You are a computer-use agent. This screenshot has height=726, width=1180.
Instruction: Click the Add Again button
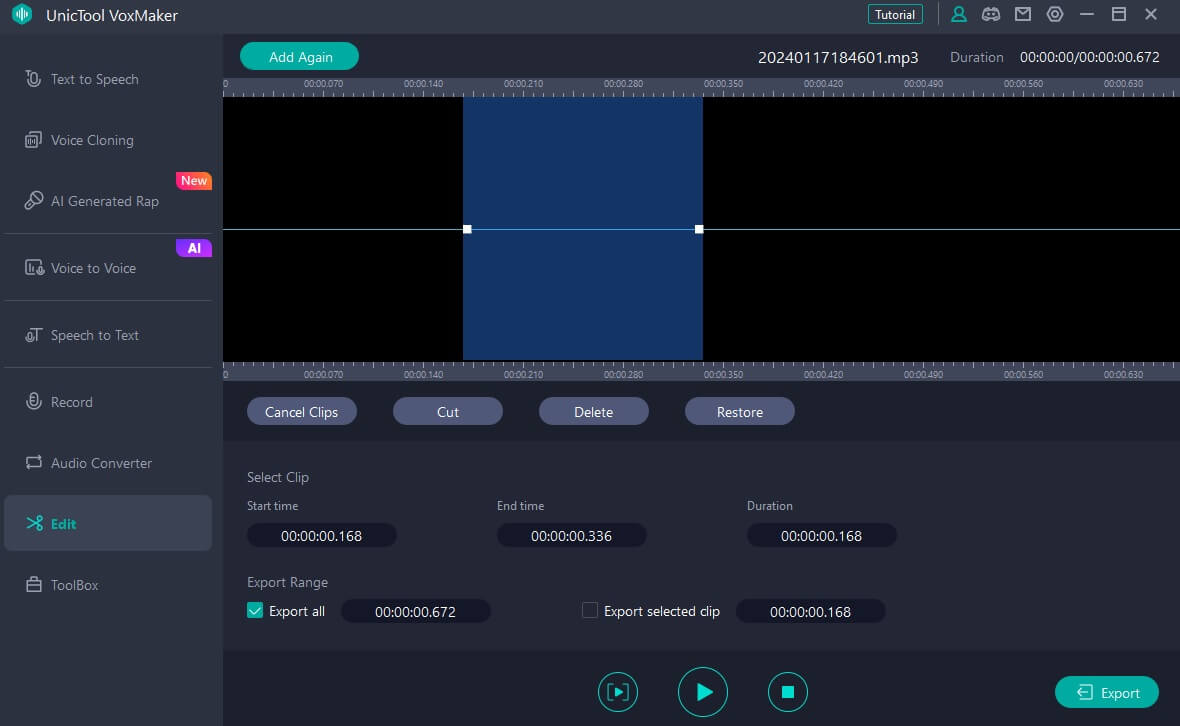(300, 56)
